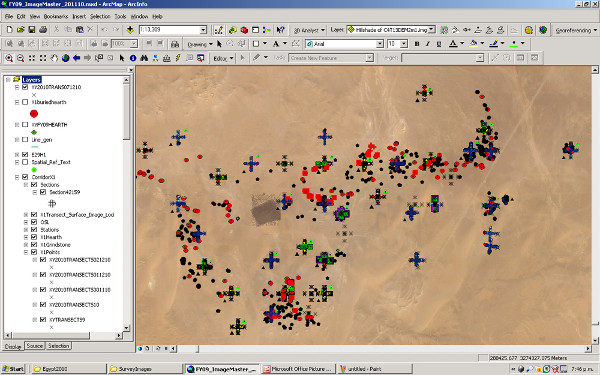Go back to previous extent
Image resolution: width=600 pixels, height=375 pixels.
coord(77,58)
